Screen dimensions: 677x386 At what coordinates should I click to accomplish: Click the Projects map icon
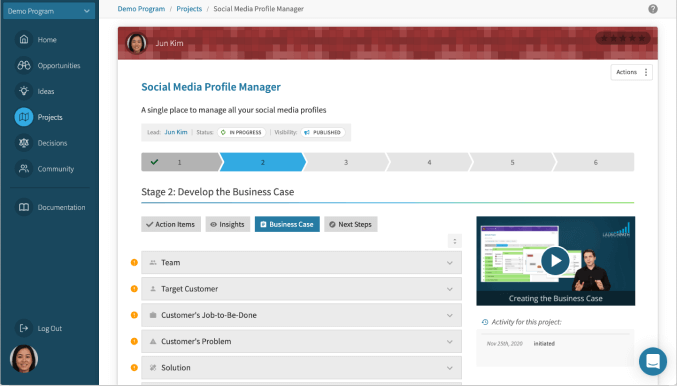click(x=24, y=117)
